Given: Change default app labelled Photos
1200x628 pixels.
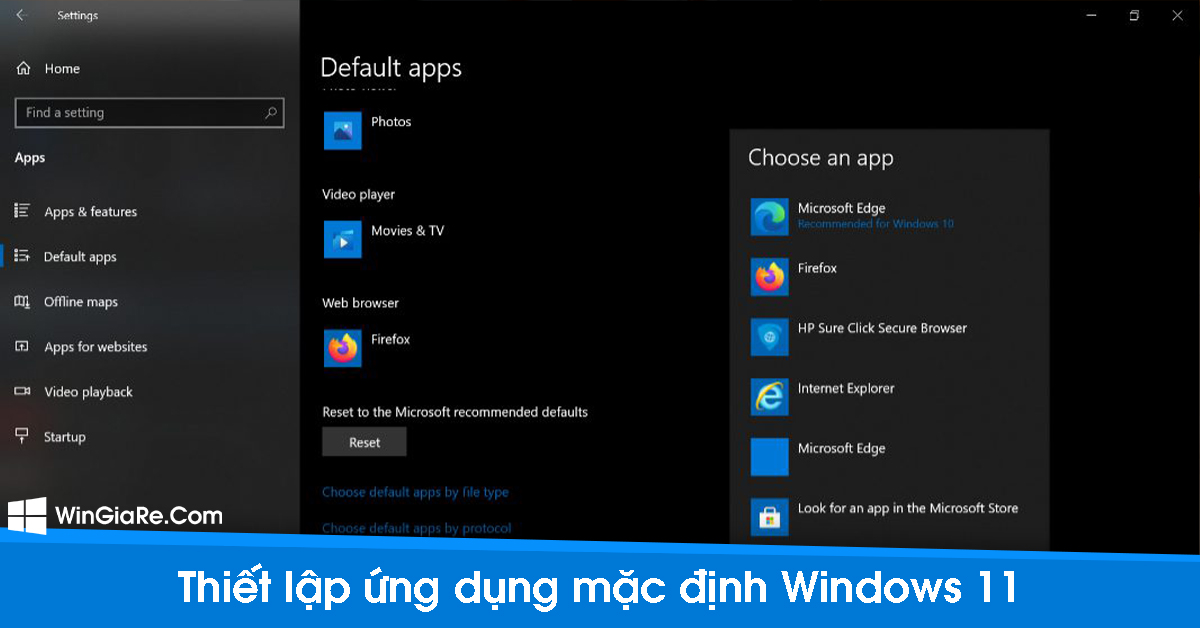Looking at the screenshot, I should 391,122.
